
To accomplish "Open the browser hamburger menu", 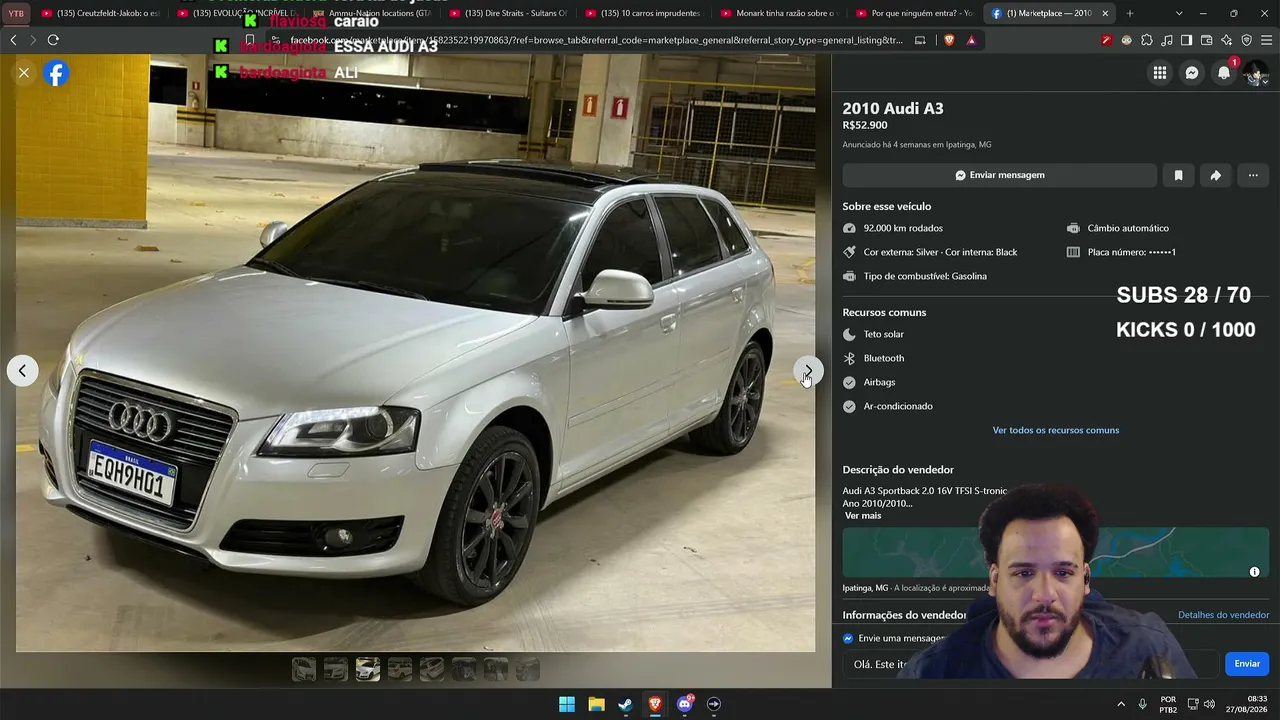I will pyautogui.click(x=1266, y=40).
